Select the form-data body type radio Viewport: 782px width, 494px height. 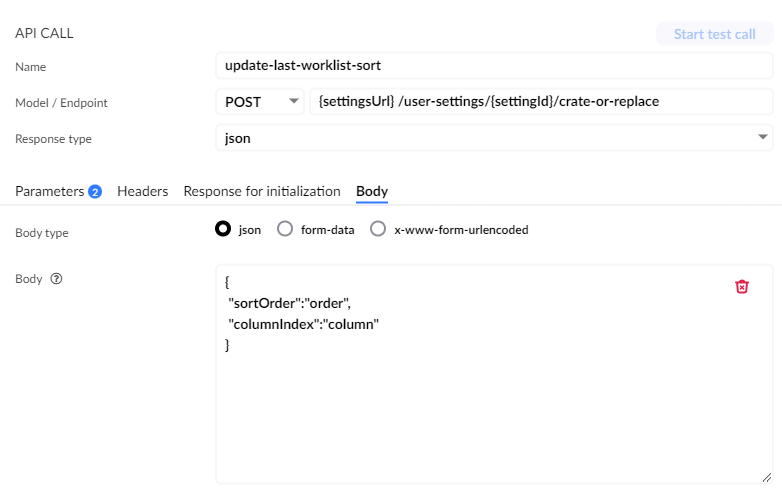tap(285, 229)
